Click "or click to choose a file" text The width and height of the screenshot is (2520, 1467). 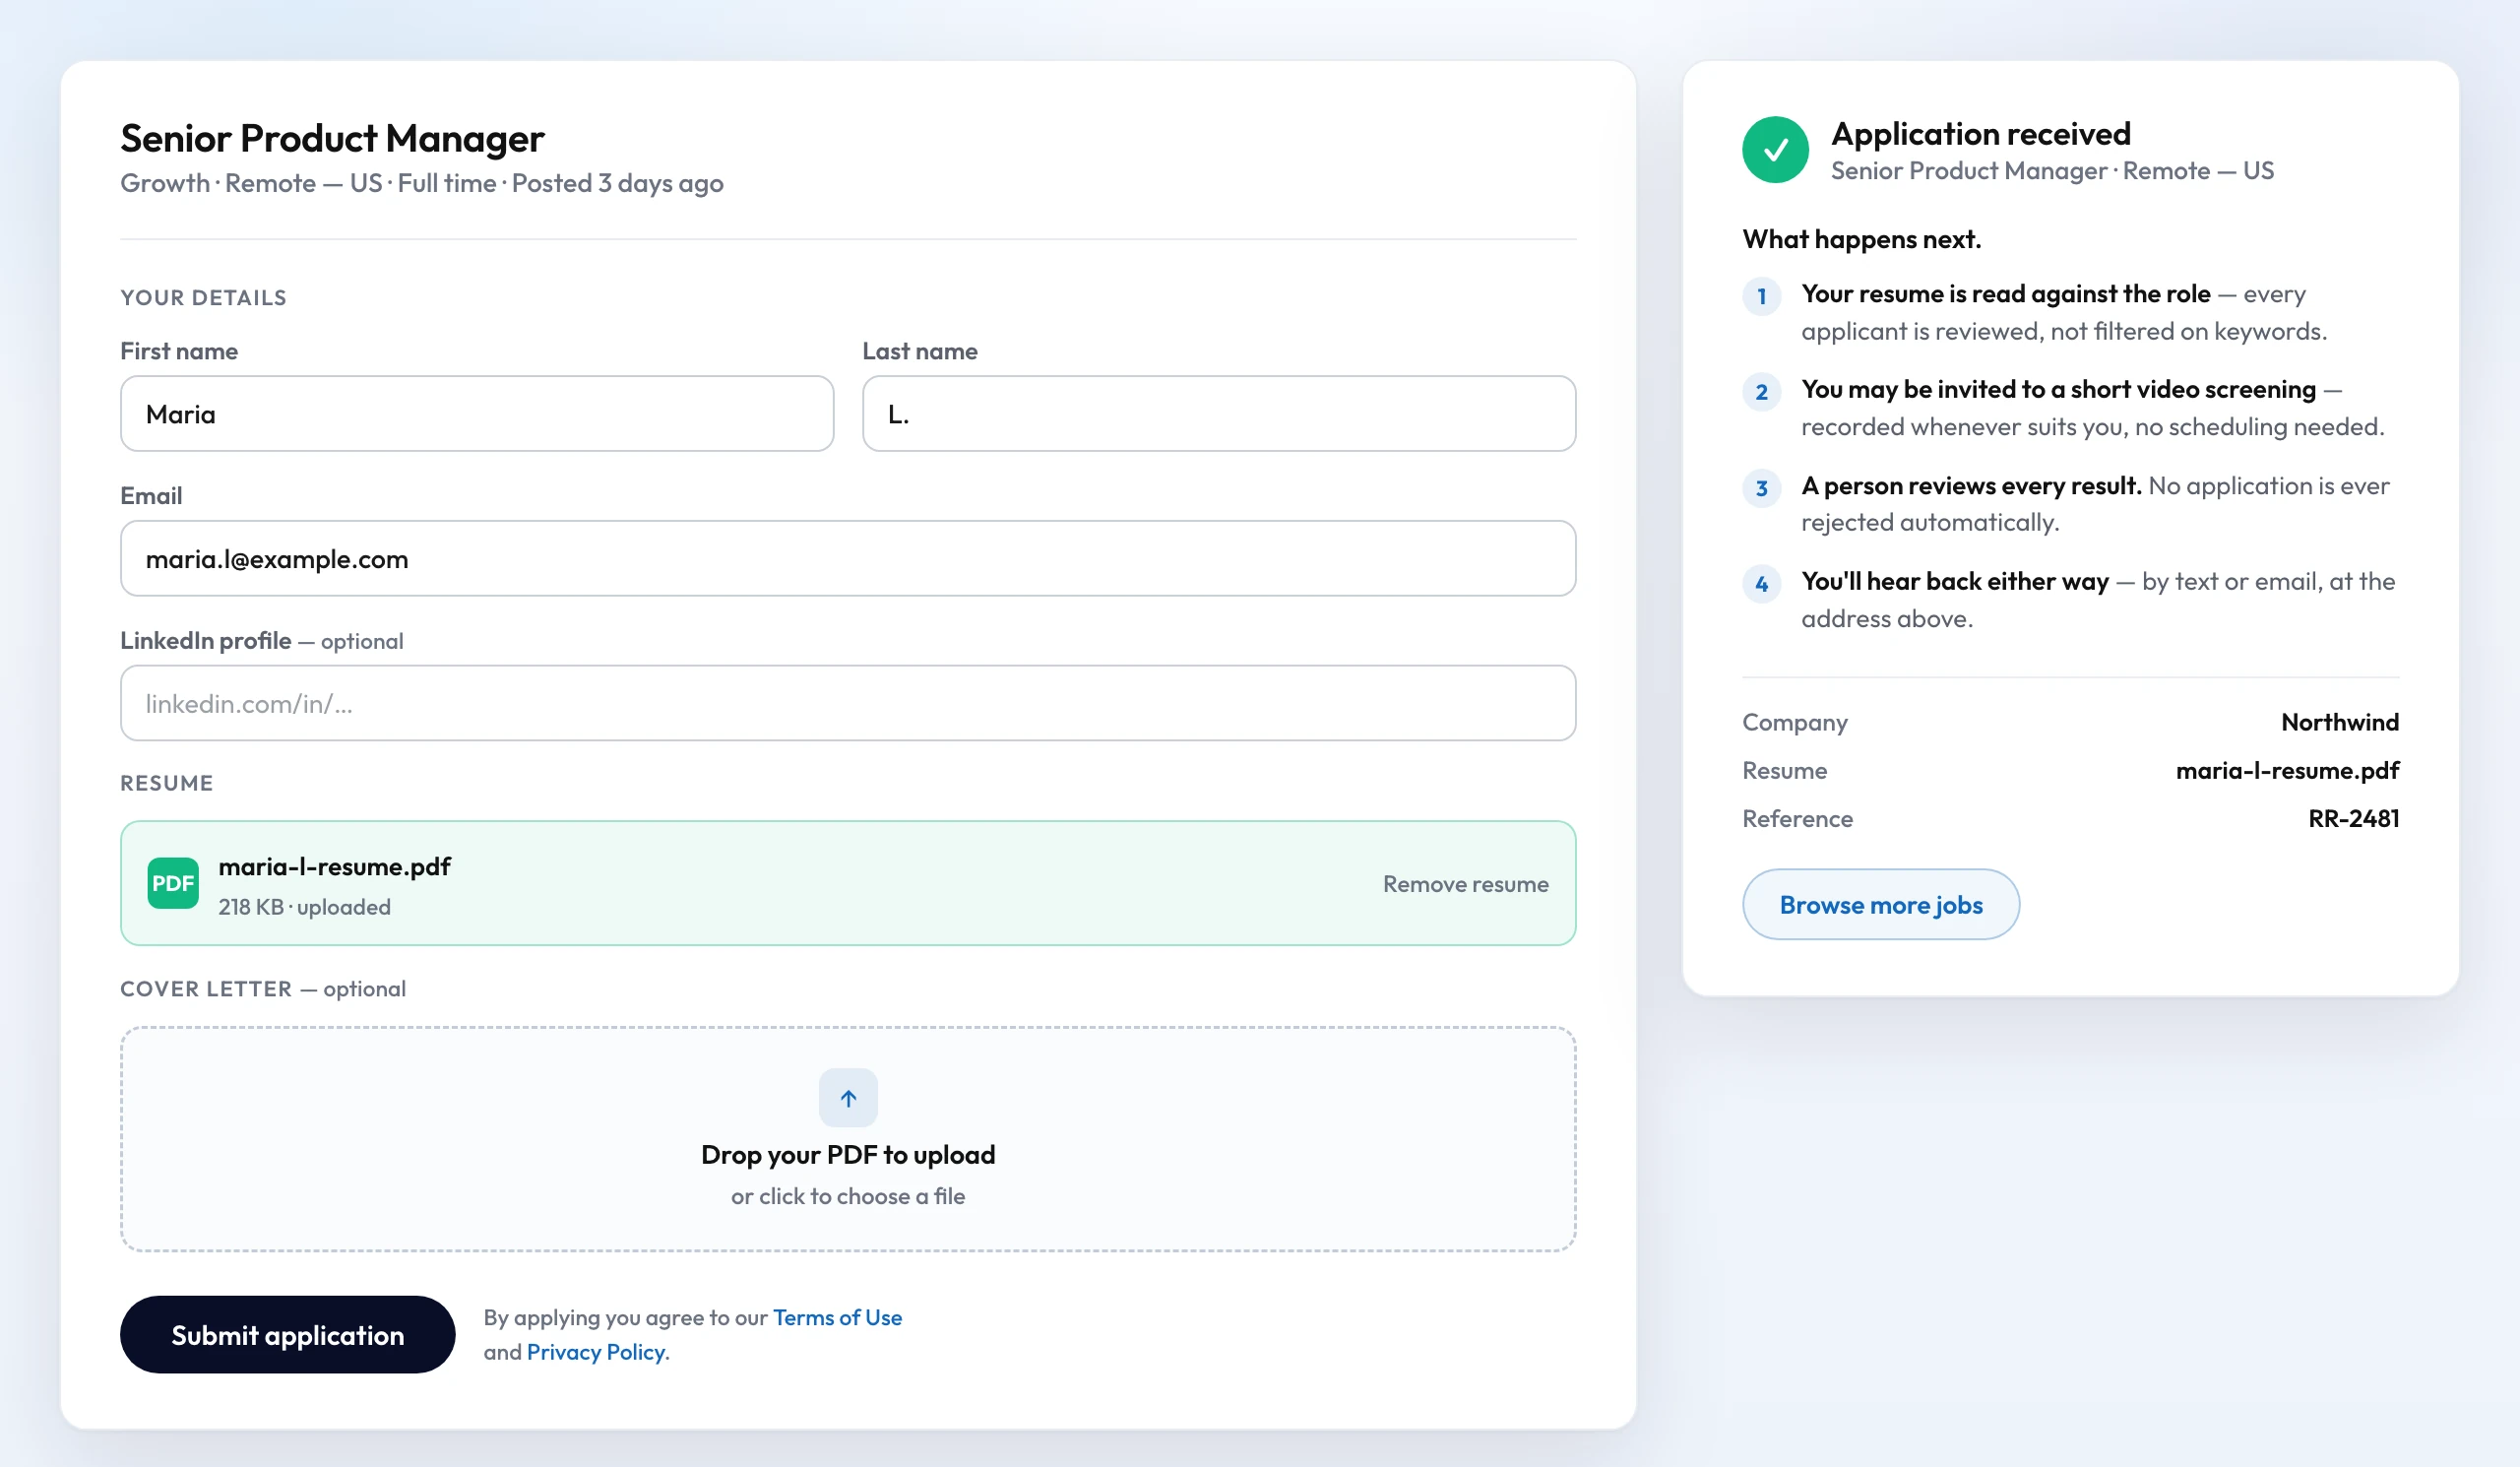click(x=848, y=1196)
